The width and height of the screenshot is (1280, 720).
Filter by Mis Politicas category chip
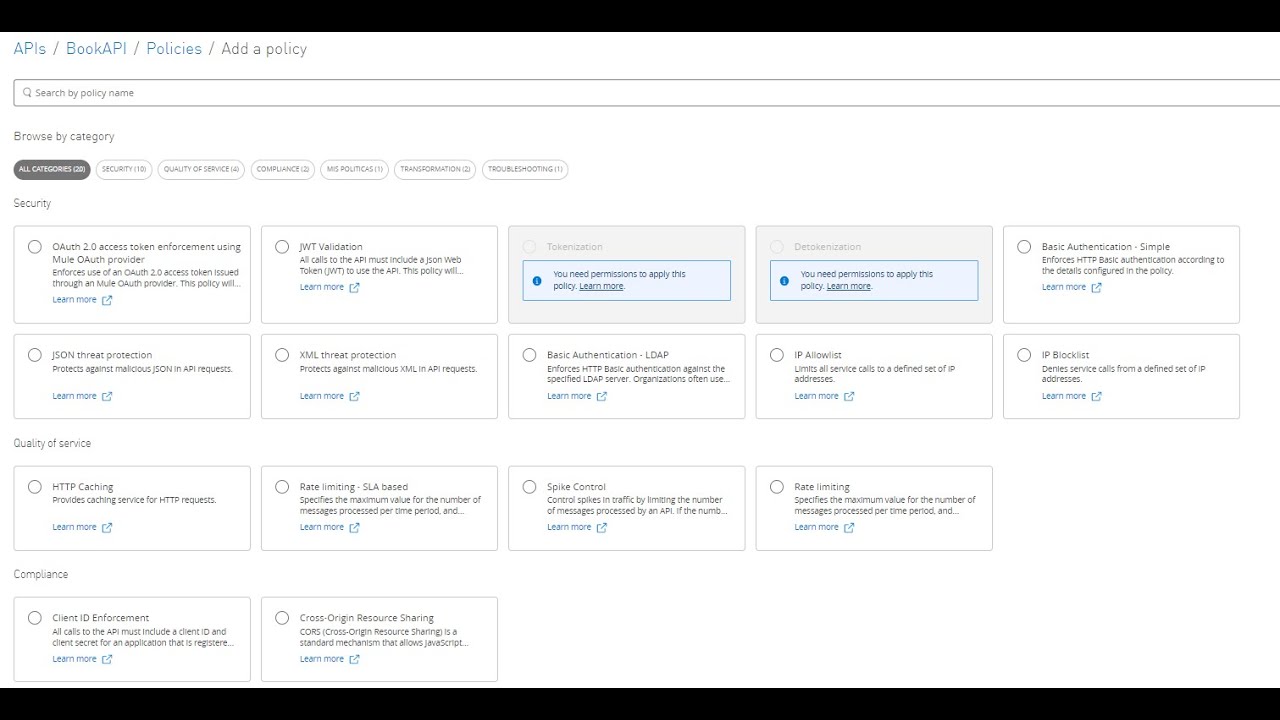click(354, 169)
